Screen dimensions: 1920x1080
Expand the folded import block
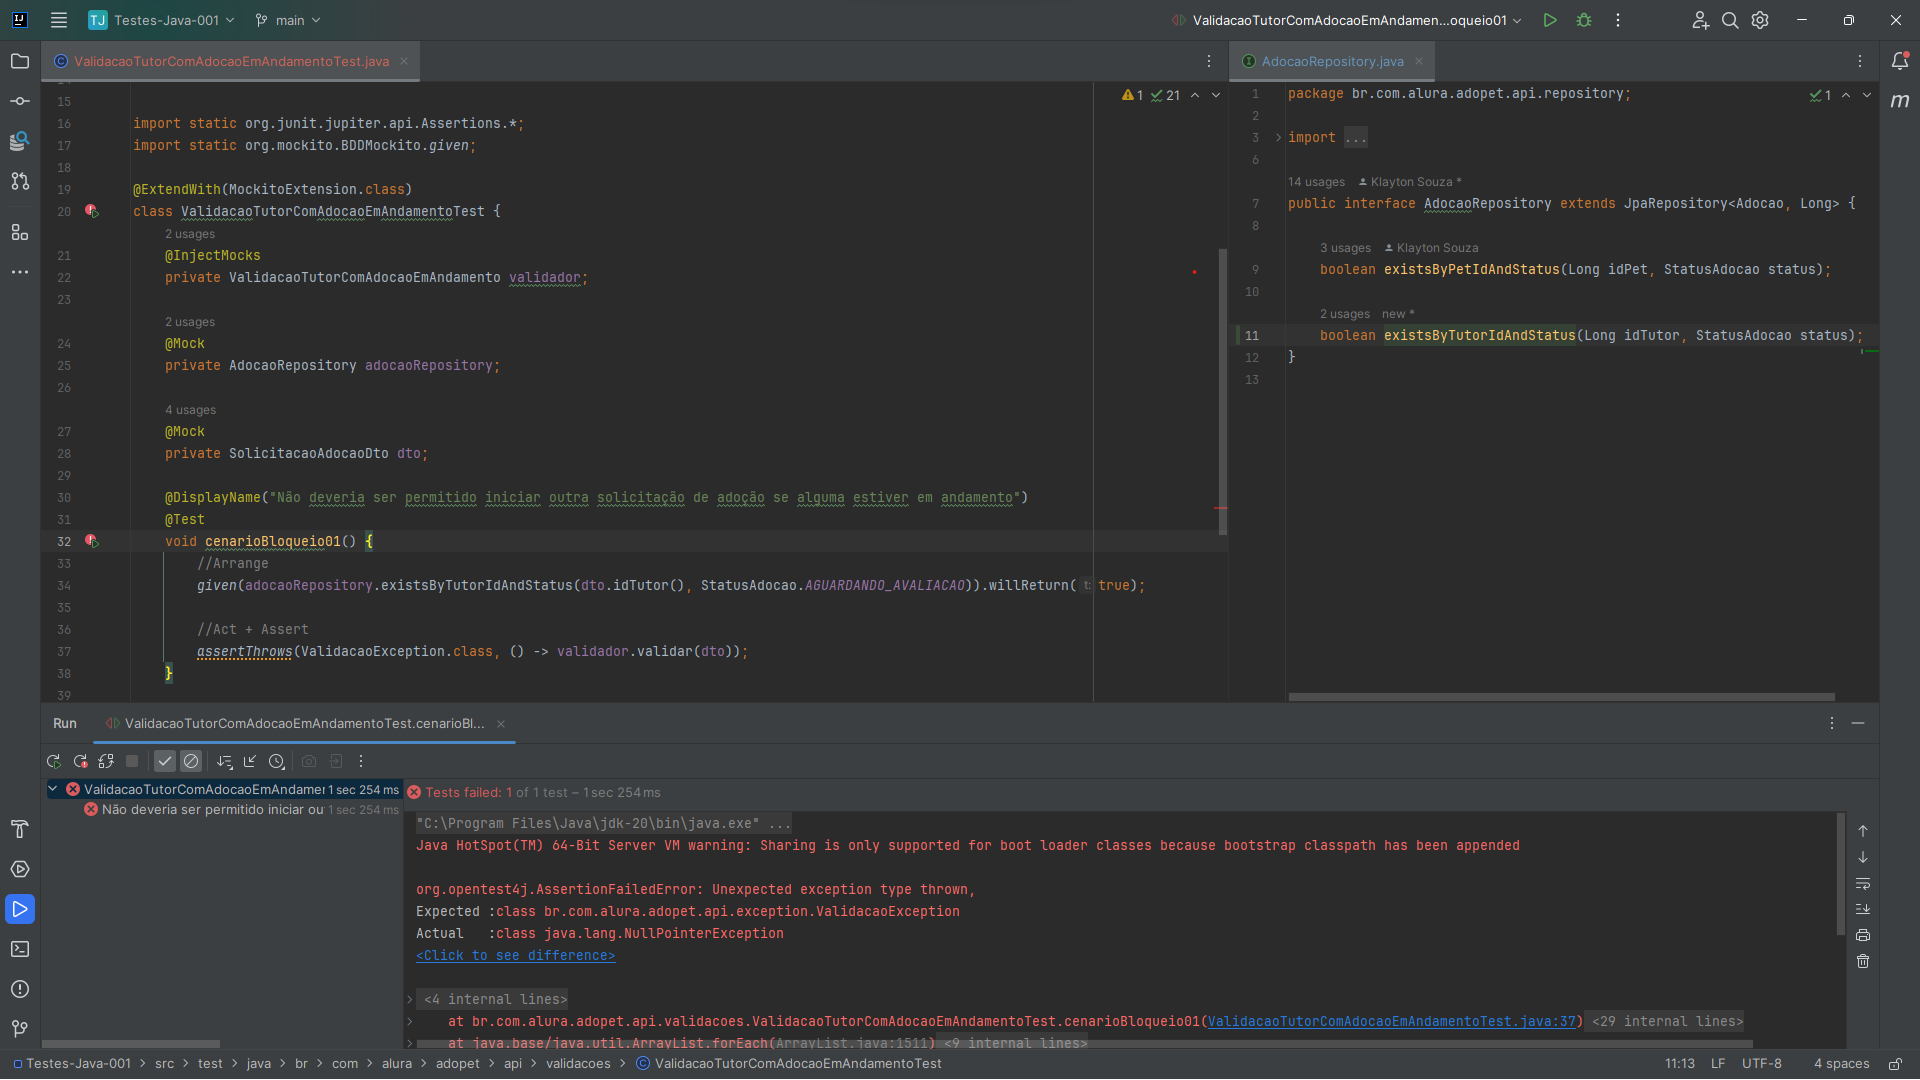pos(1278,138)
